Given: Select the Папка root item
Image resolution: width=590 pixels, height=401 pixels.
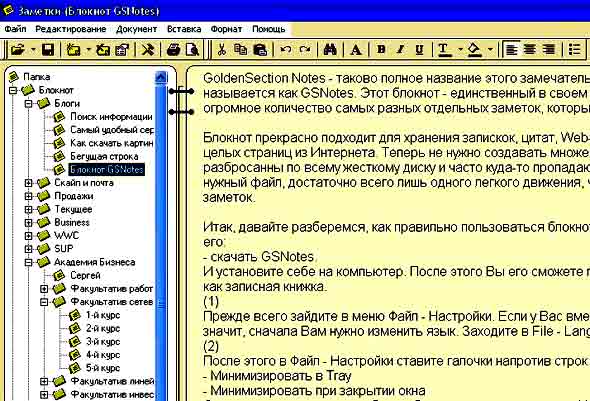Looking at the screenshot, I should 36,77.
